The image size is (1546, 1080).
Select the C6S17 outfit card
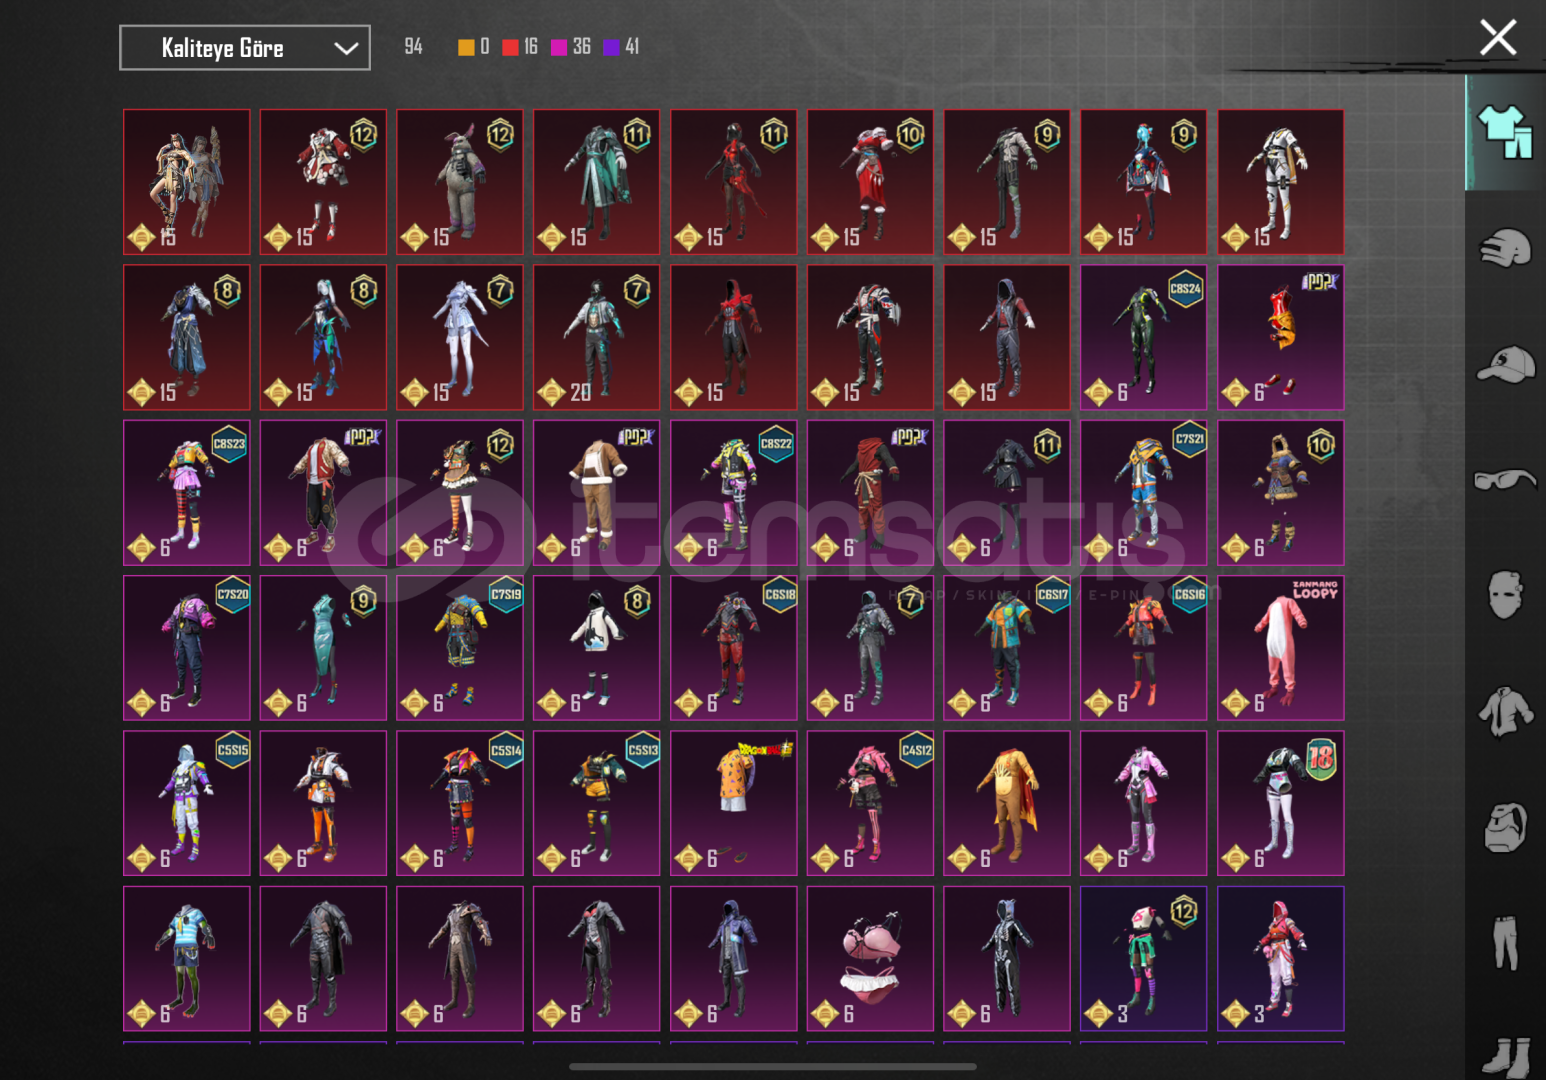coord(1007,648)
